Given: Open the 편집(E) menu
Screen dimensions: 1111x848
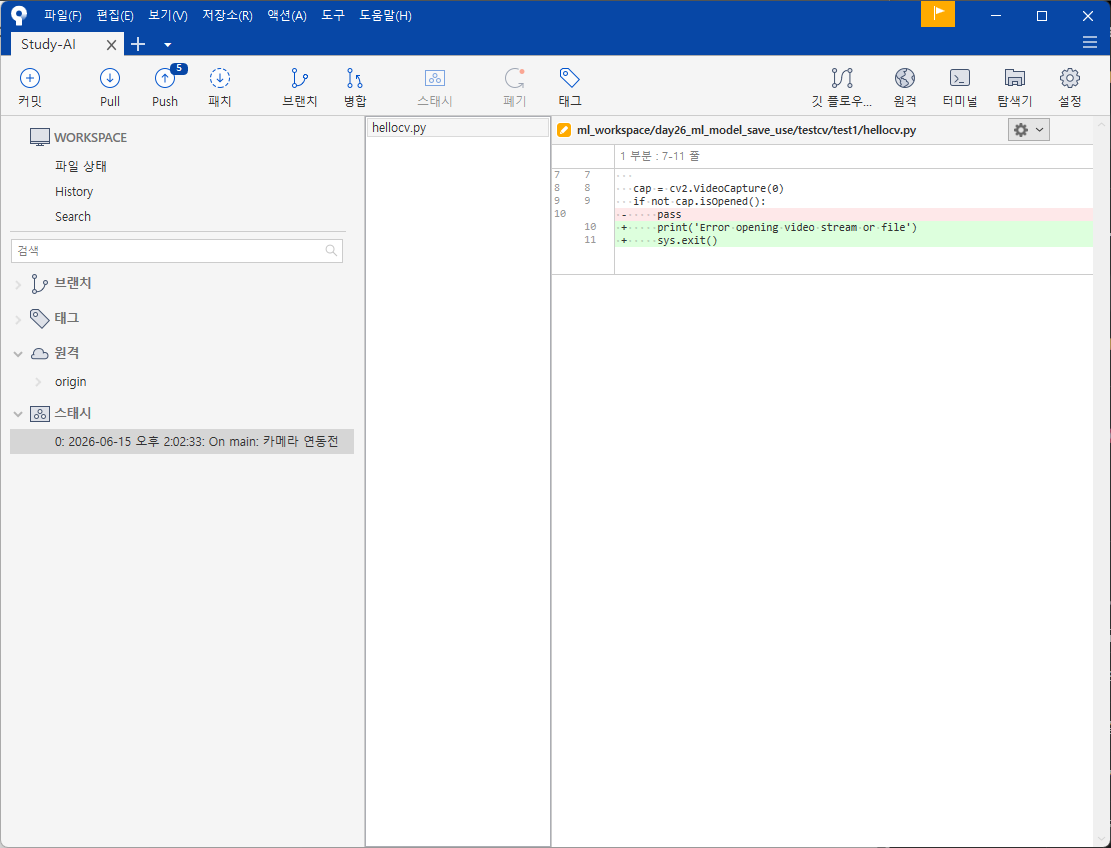Looking at the screenshot, I should pyautogui.click(x=115, y=16).
